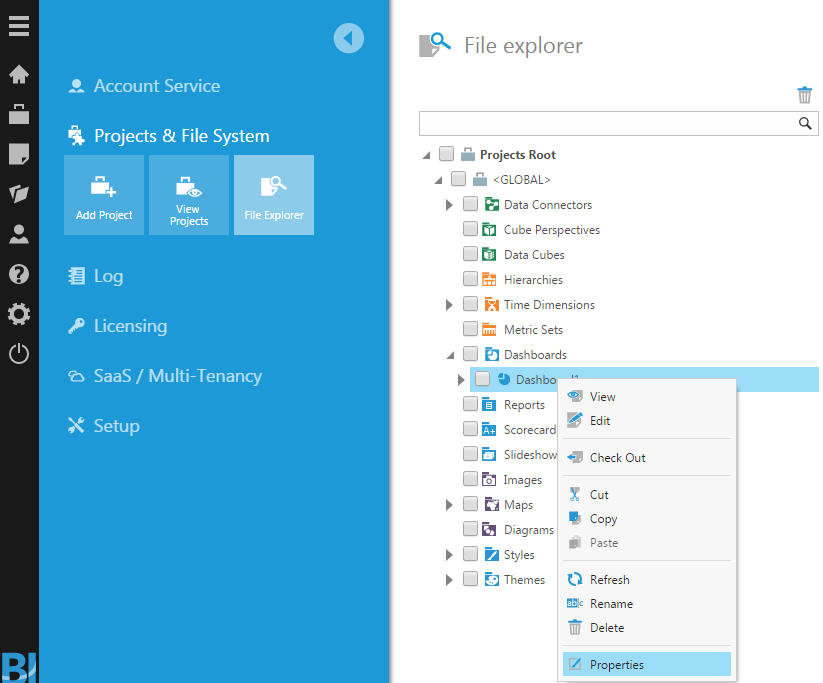This screenshot has height=683, width=823.
Task: Go to the Home icon in sidebar
Action: tap(19, 74)
